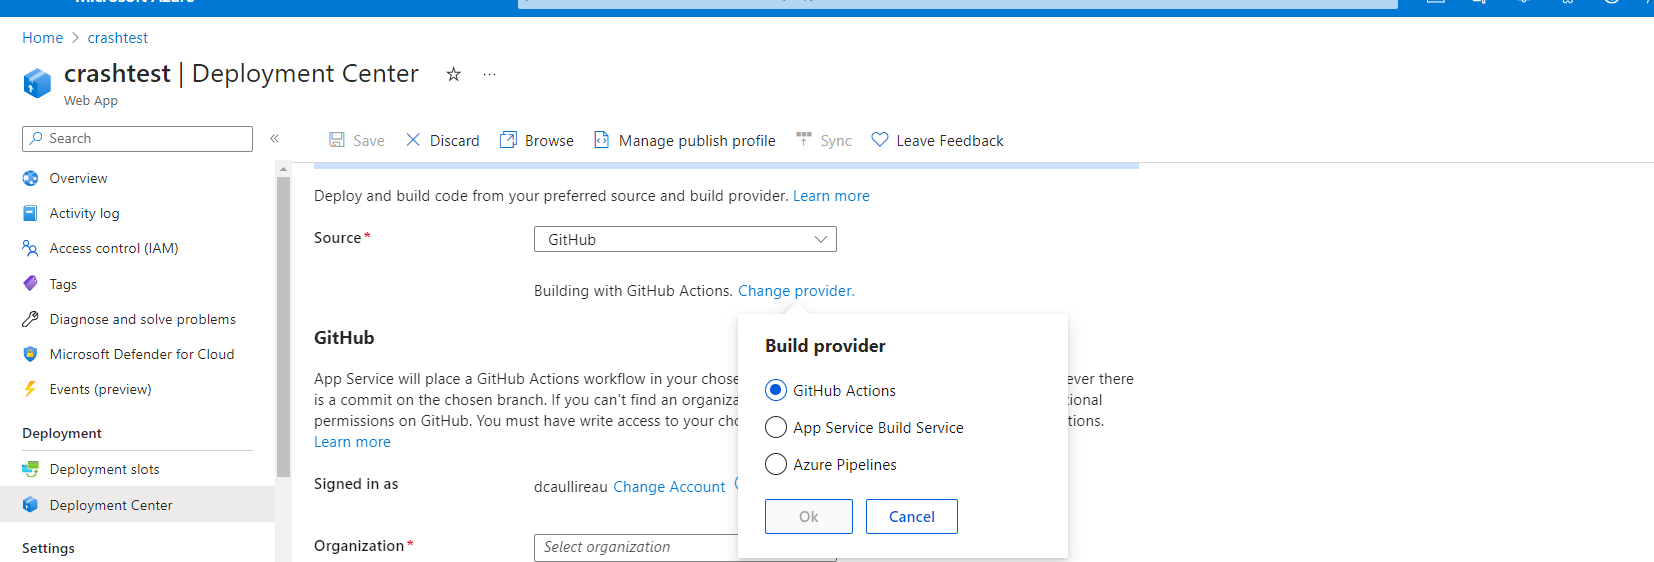Open Deployment slots in the sidebar
Screen dimensions: 1654x562
105,469
